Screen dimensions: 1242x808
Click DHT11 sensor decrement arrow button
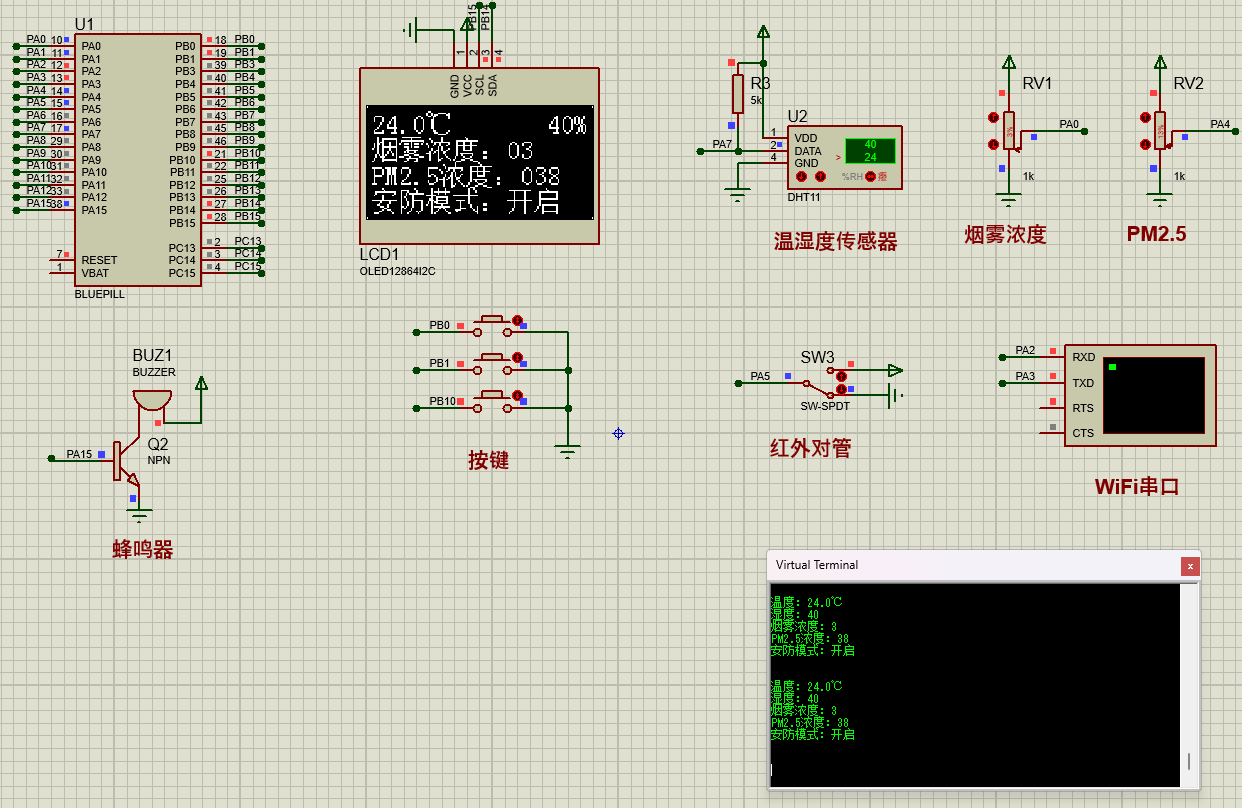click(x=801, y=177)
